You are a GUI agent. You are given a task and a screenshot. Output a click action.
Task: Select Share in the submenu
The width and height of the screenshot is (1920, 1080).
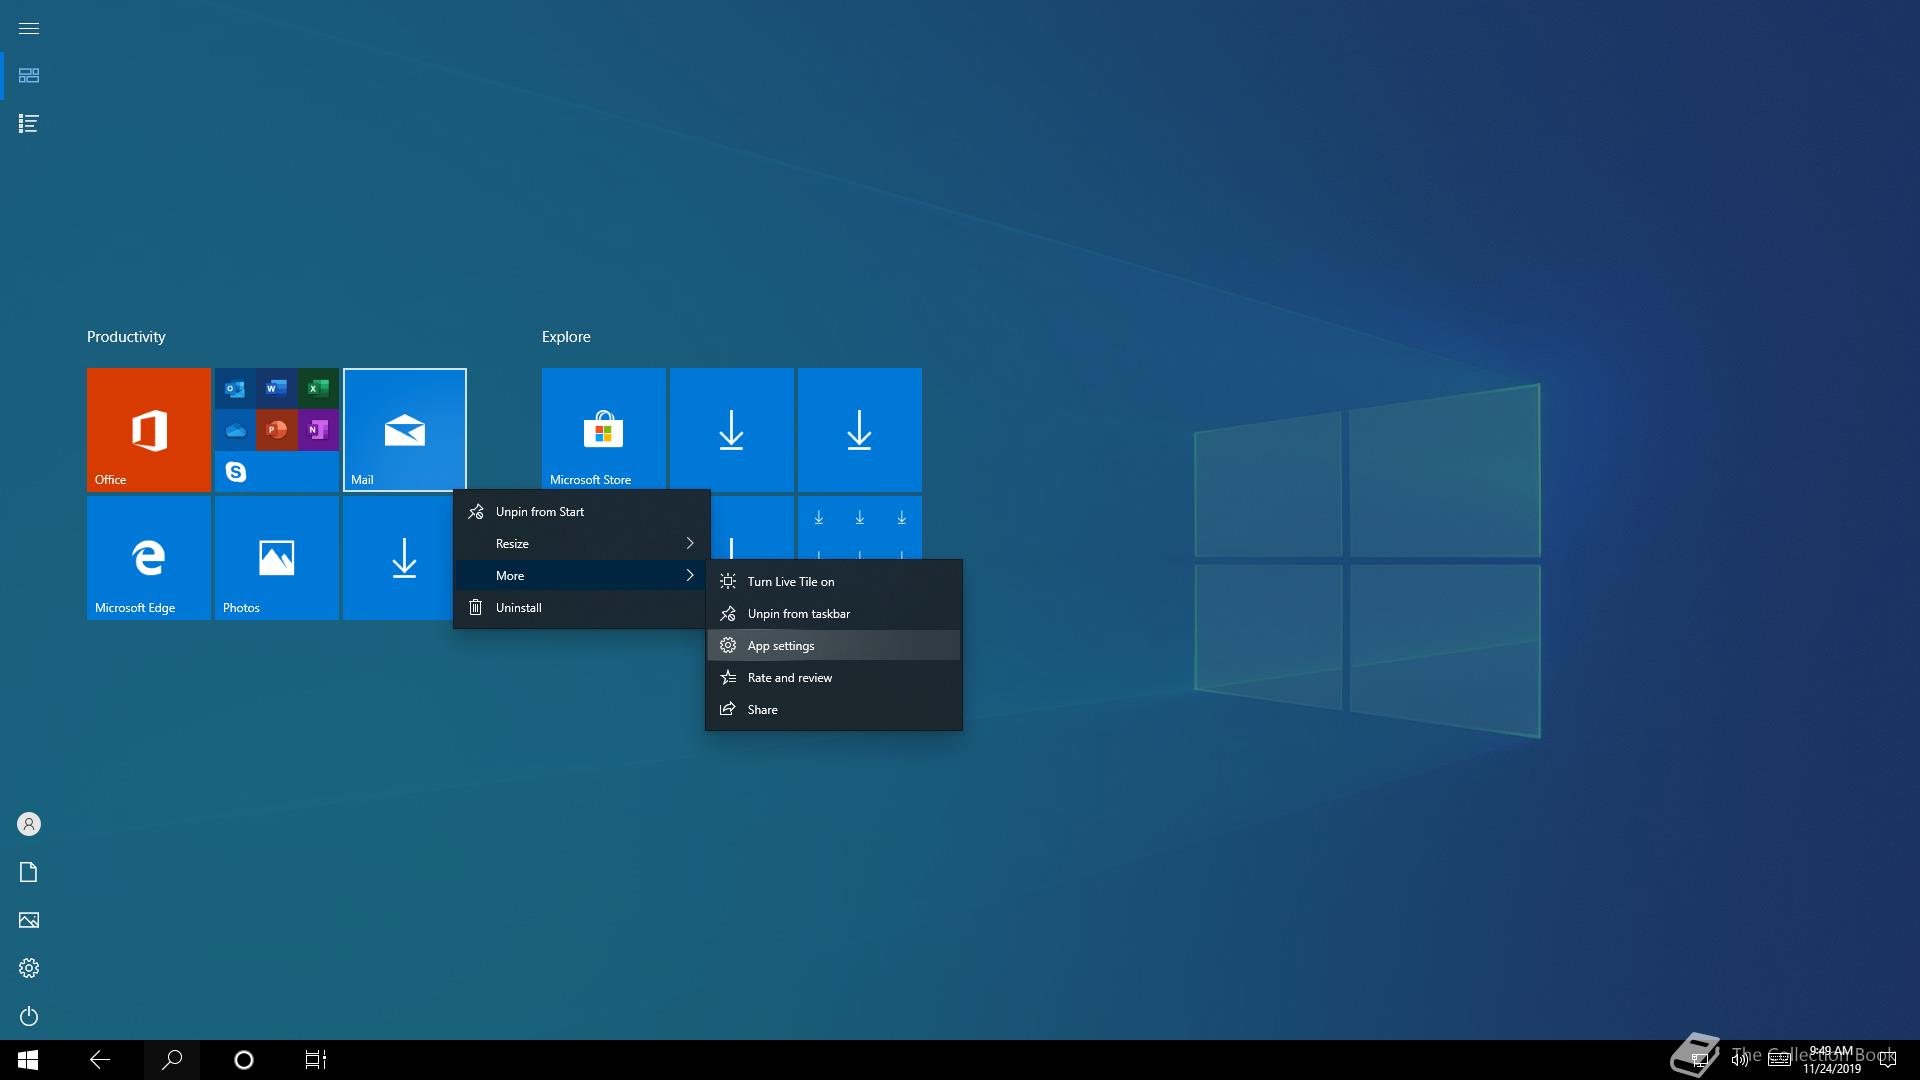coord(834,709)
